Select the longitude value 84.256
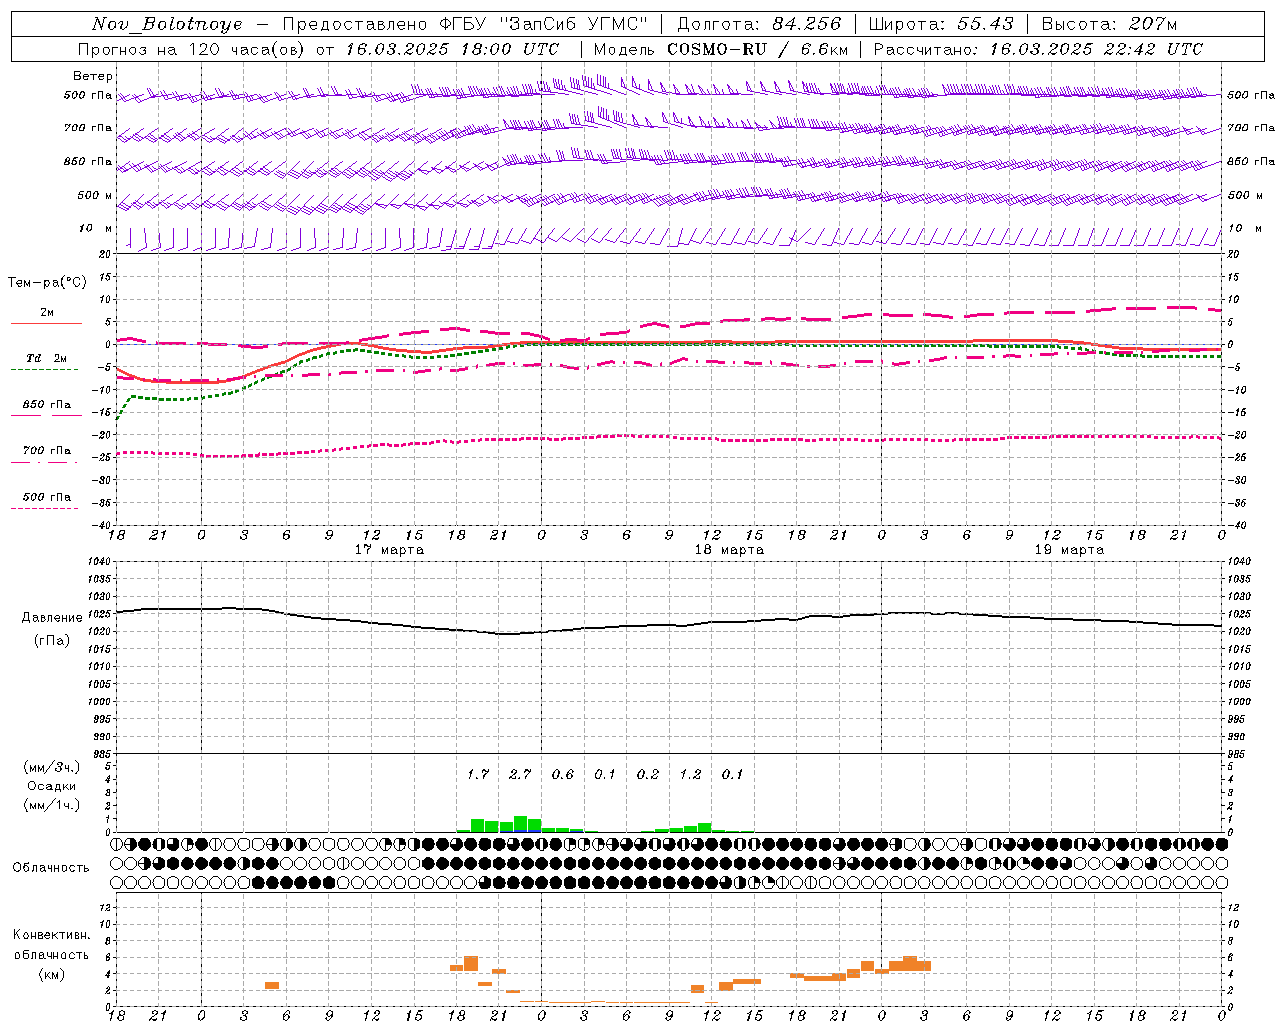Screen dimensions: 1280x1024 807,24
